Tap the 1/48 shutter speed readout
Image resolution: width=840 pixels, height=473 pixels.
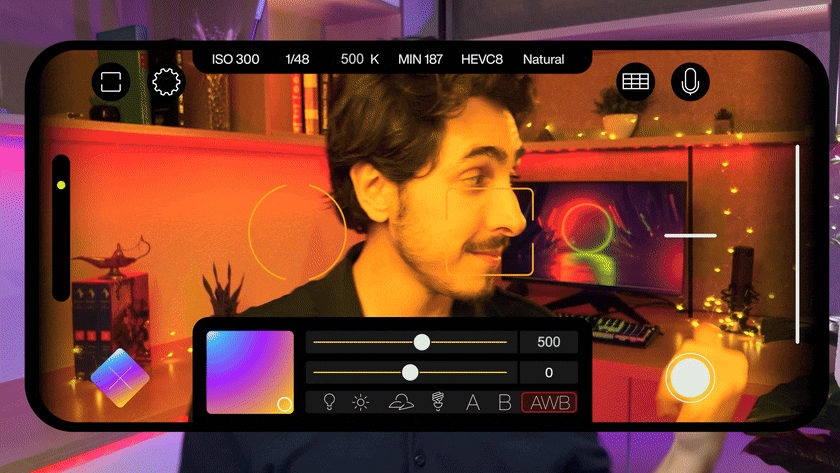[297, 59]
